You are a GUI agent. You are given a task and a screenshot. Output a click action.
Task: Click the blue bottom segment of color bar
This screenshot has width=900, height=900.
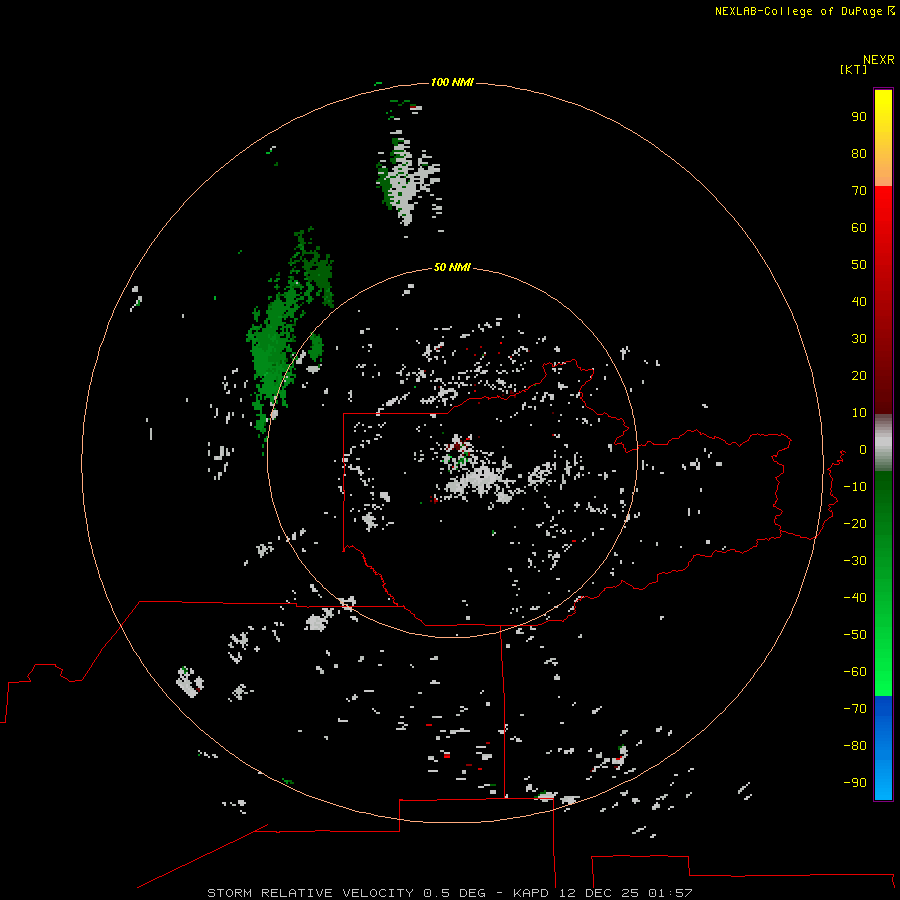pos(883,748)
